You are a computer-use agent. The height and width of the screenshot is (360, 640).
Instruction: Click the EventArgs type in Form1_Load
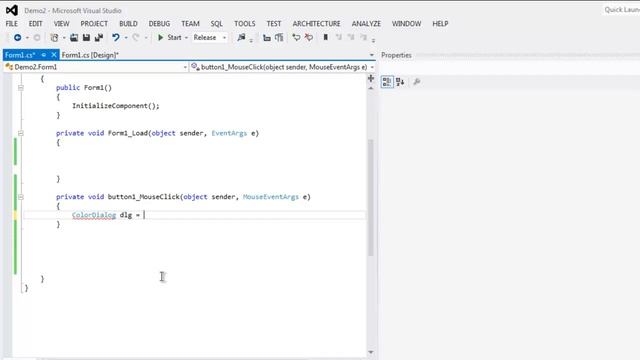pos(229,133)
